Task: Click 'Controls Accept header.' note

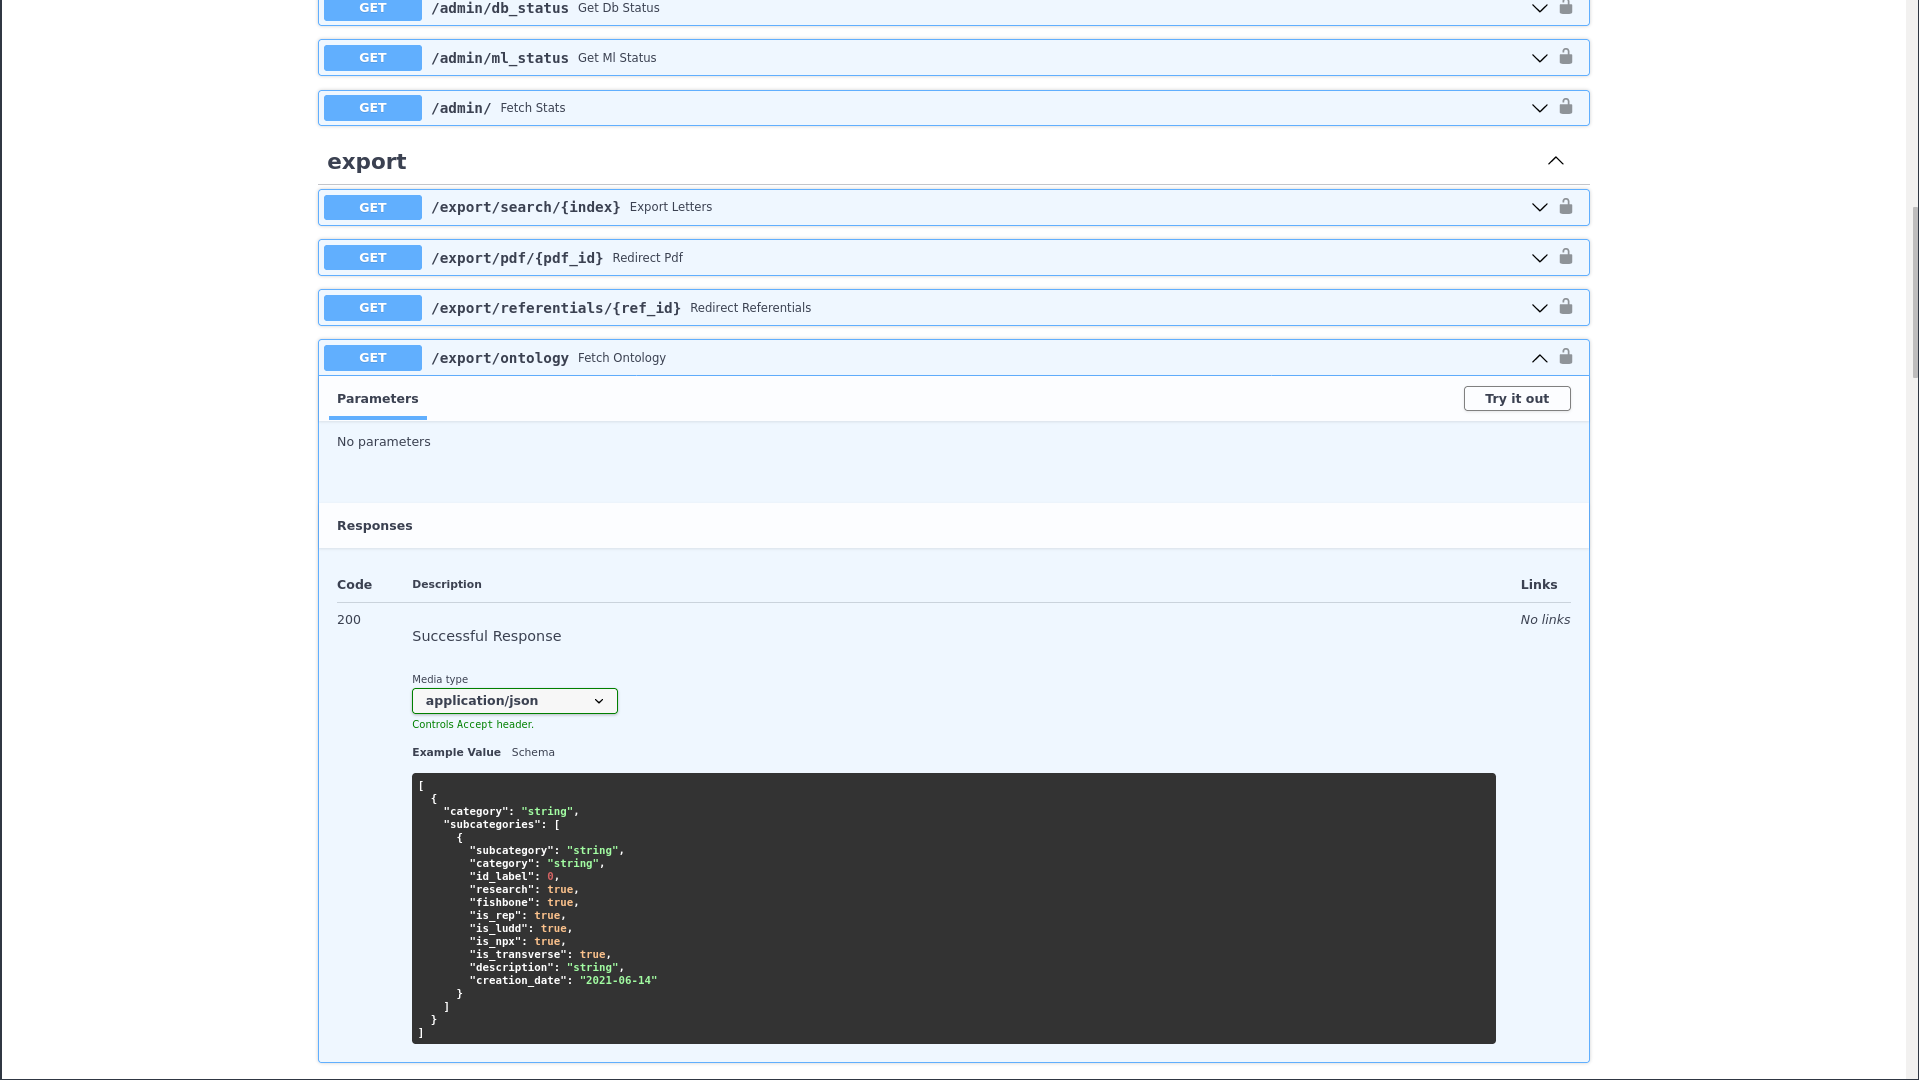Action: [473, 724]
